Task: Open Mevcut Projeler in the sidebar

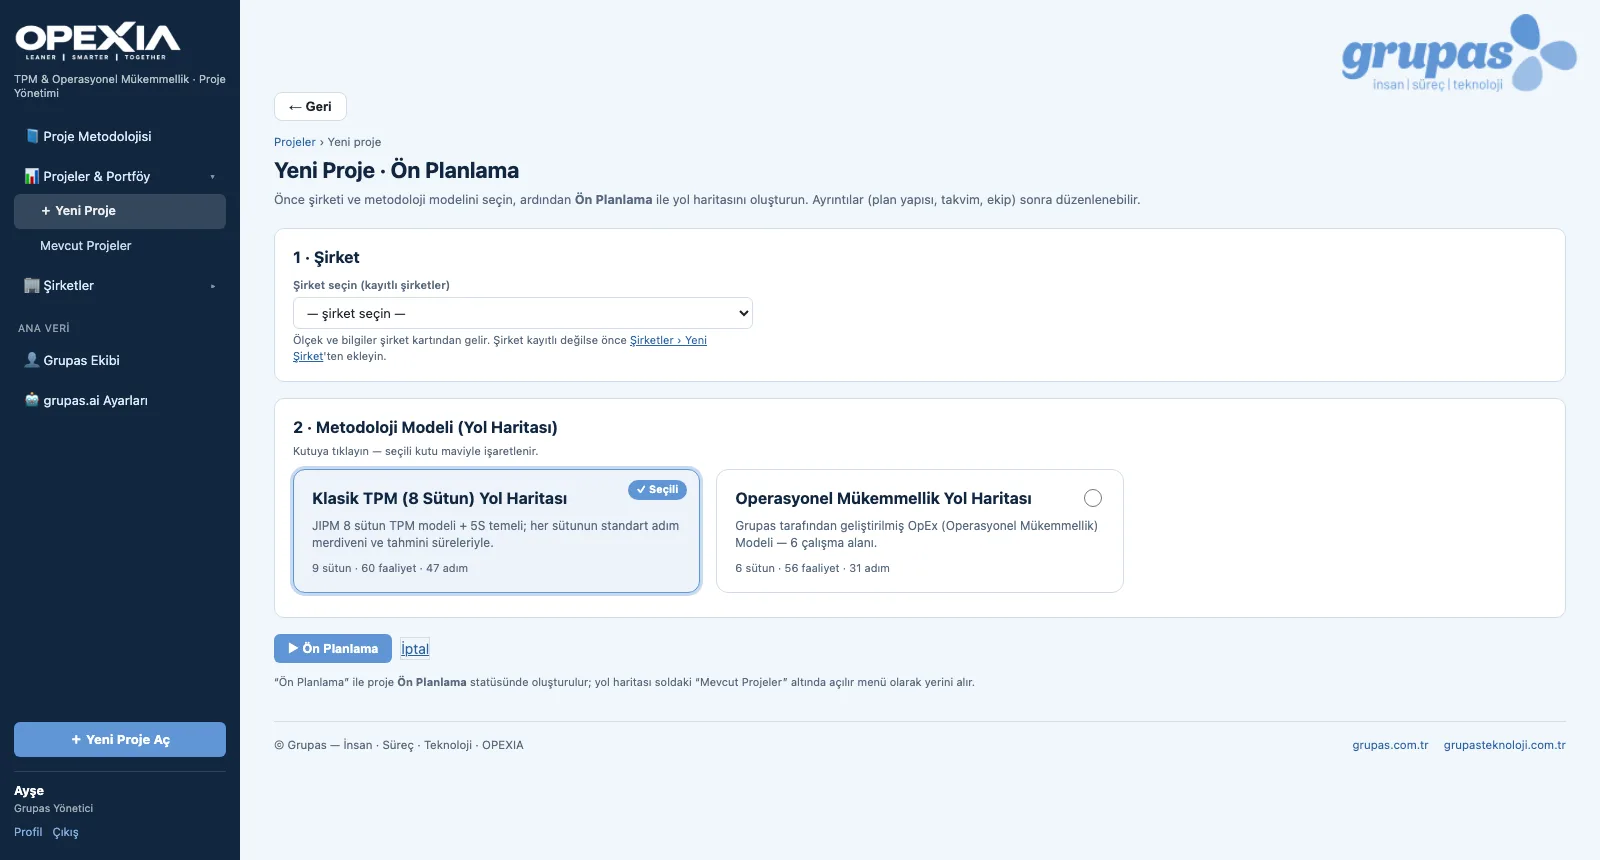Action: pyautogui.click(x=120, y=246)
